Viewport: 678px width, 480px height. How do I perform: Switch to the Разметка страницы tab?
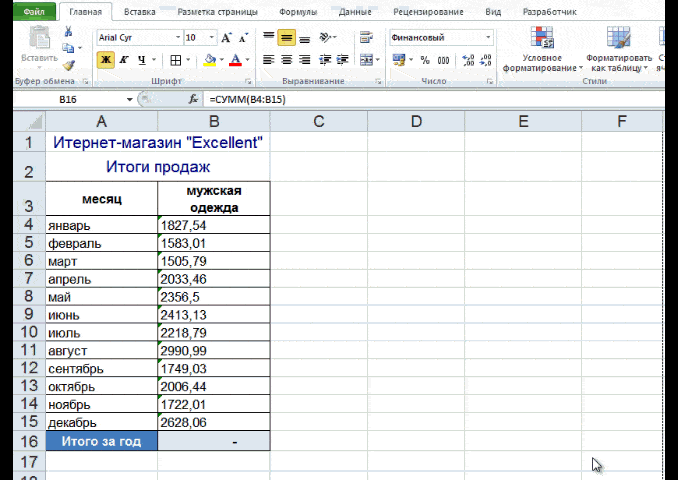(217, 12)
